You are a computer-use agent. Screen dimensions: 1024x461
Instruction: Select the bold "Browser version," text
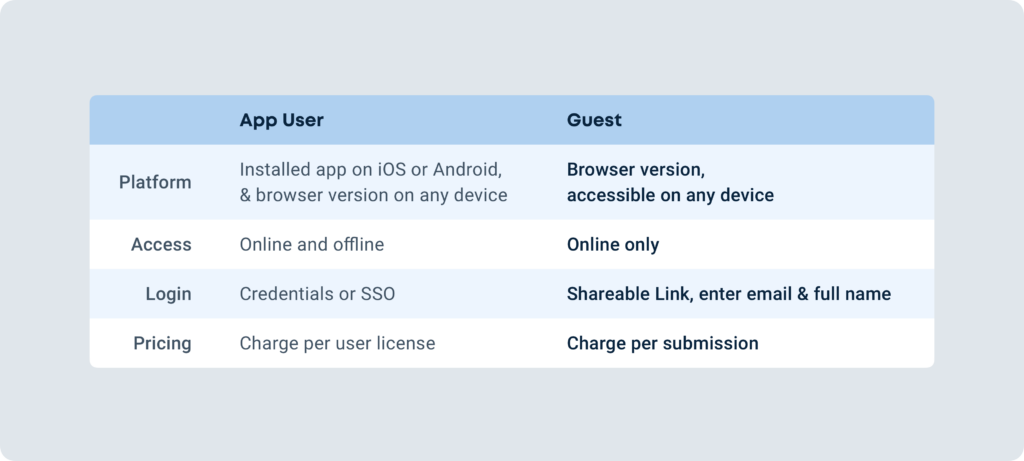(635, 169)
